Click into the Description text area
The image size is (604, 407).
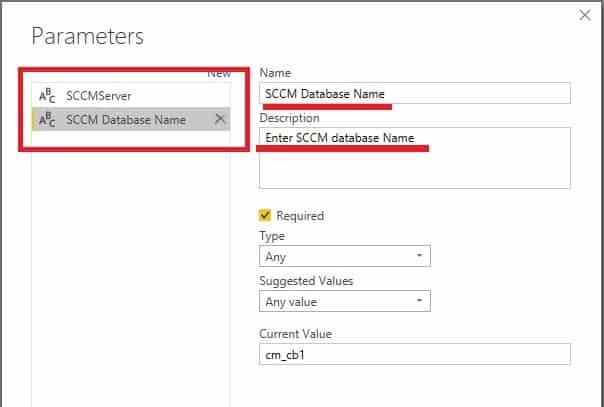(x=414, y=158)
